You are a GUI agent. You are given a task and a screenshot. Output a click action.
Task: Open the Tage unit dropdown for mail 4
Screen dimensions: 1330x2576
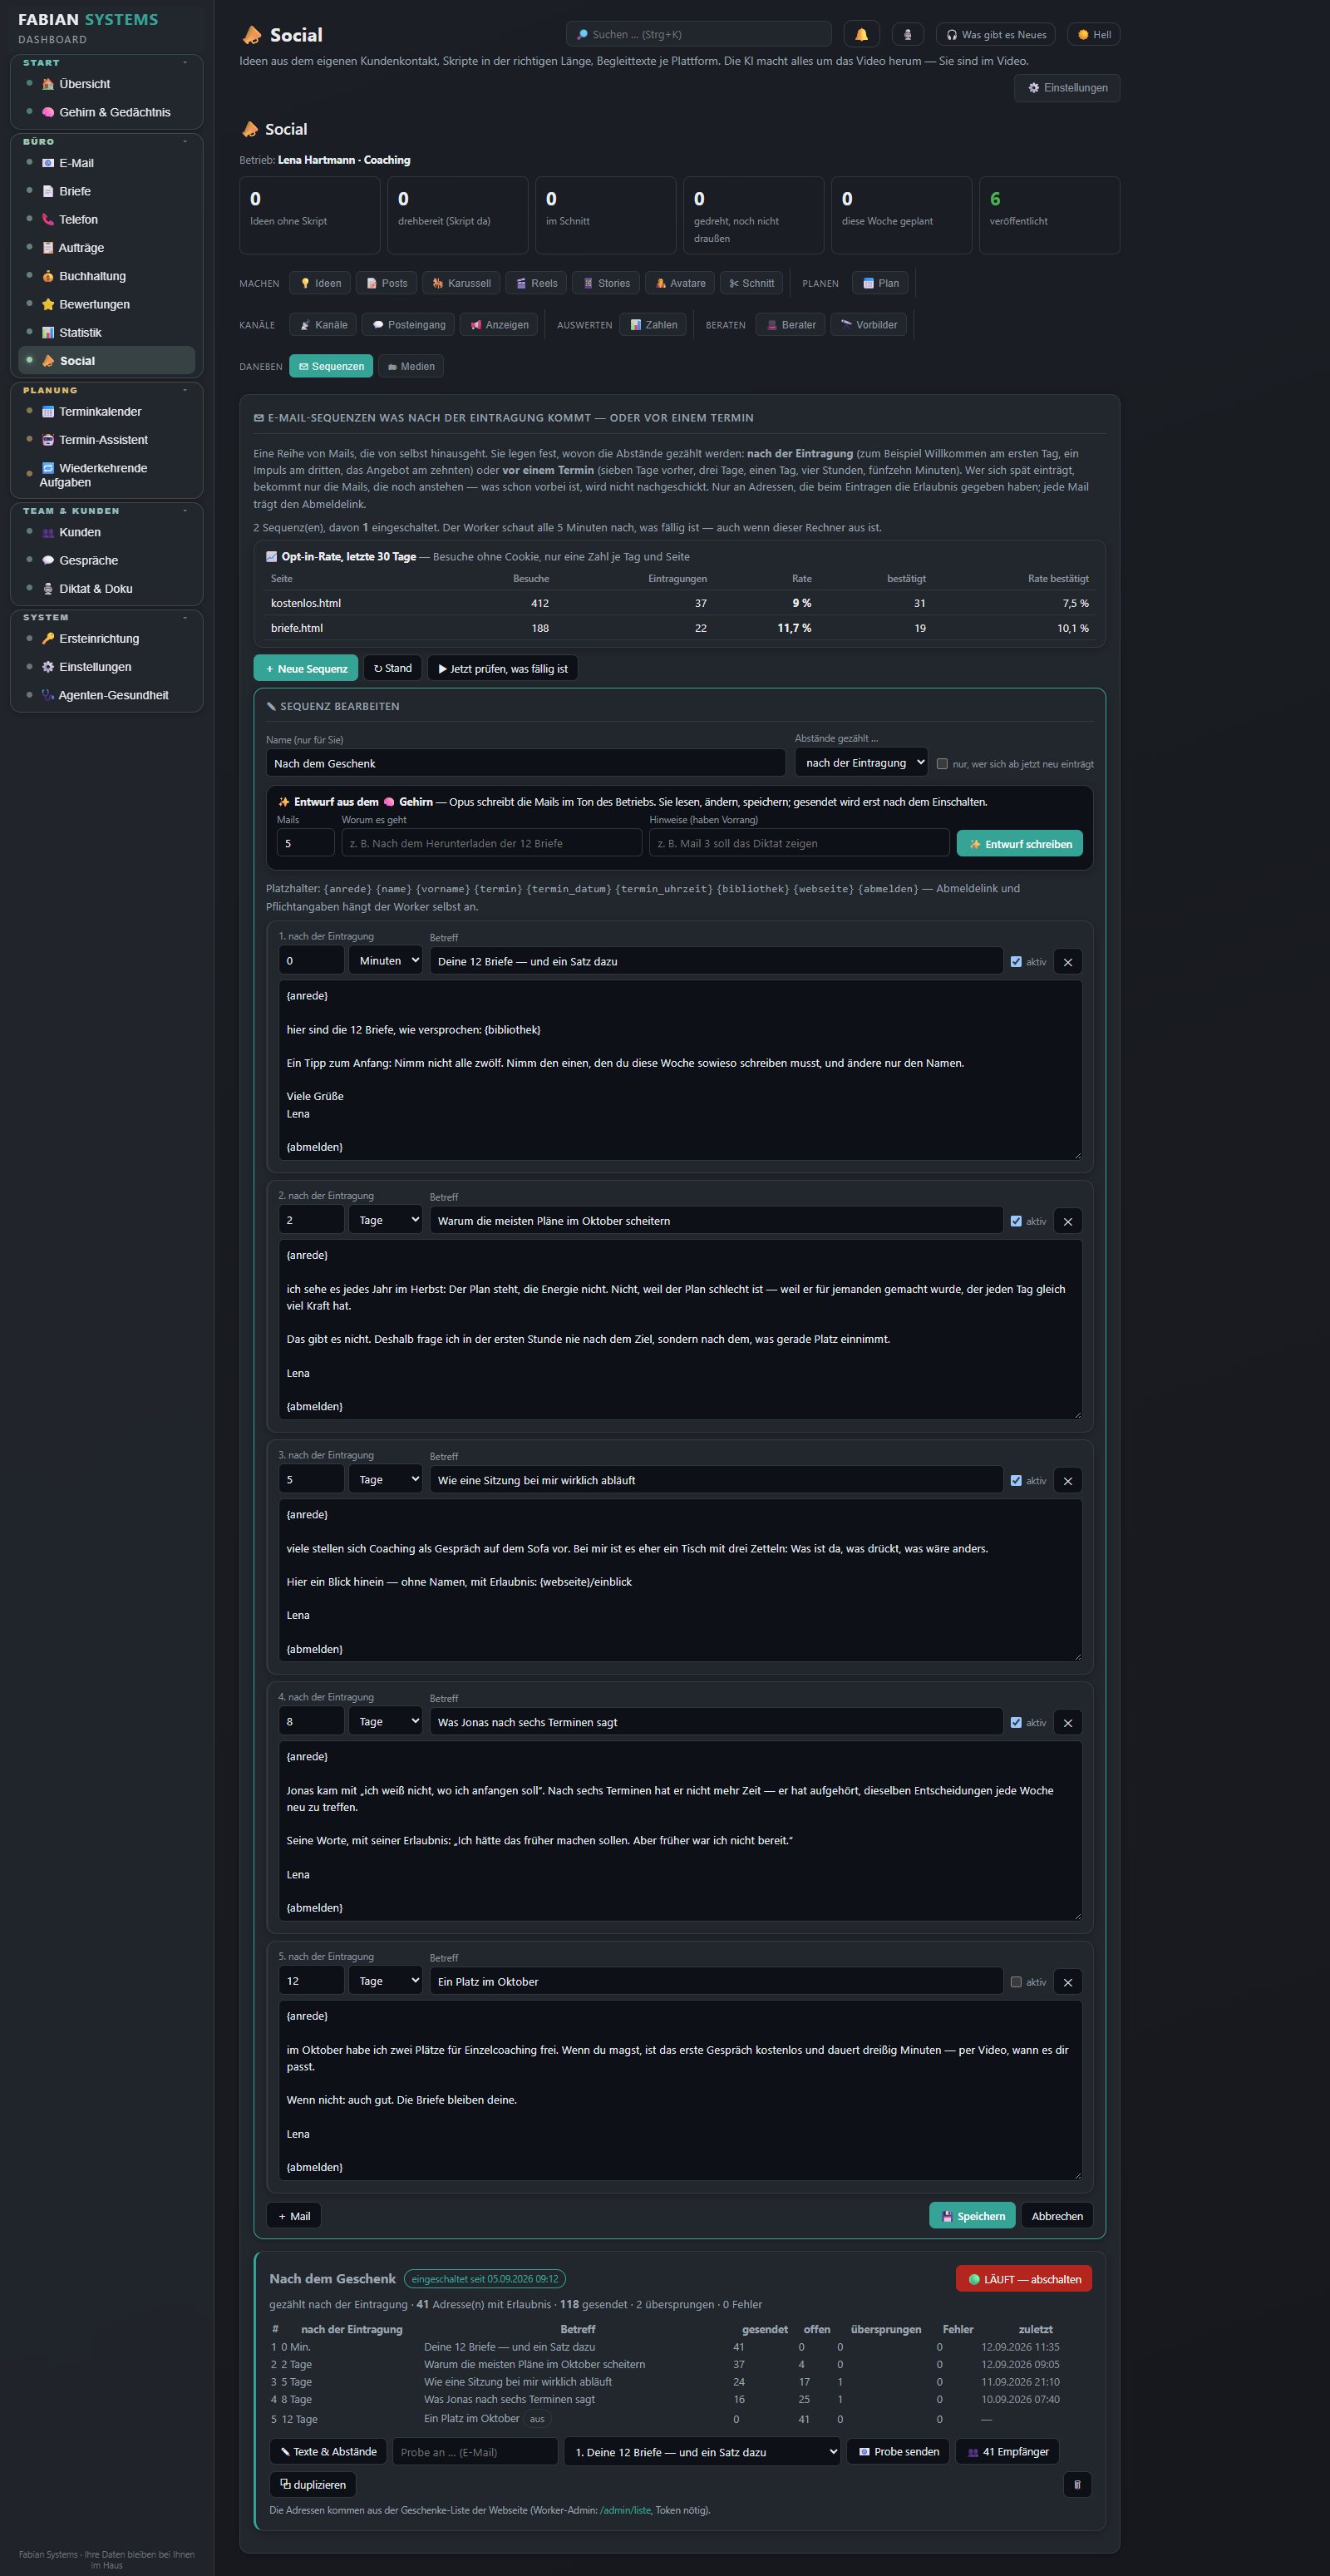point(385,1722)
